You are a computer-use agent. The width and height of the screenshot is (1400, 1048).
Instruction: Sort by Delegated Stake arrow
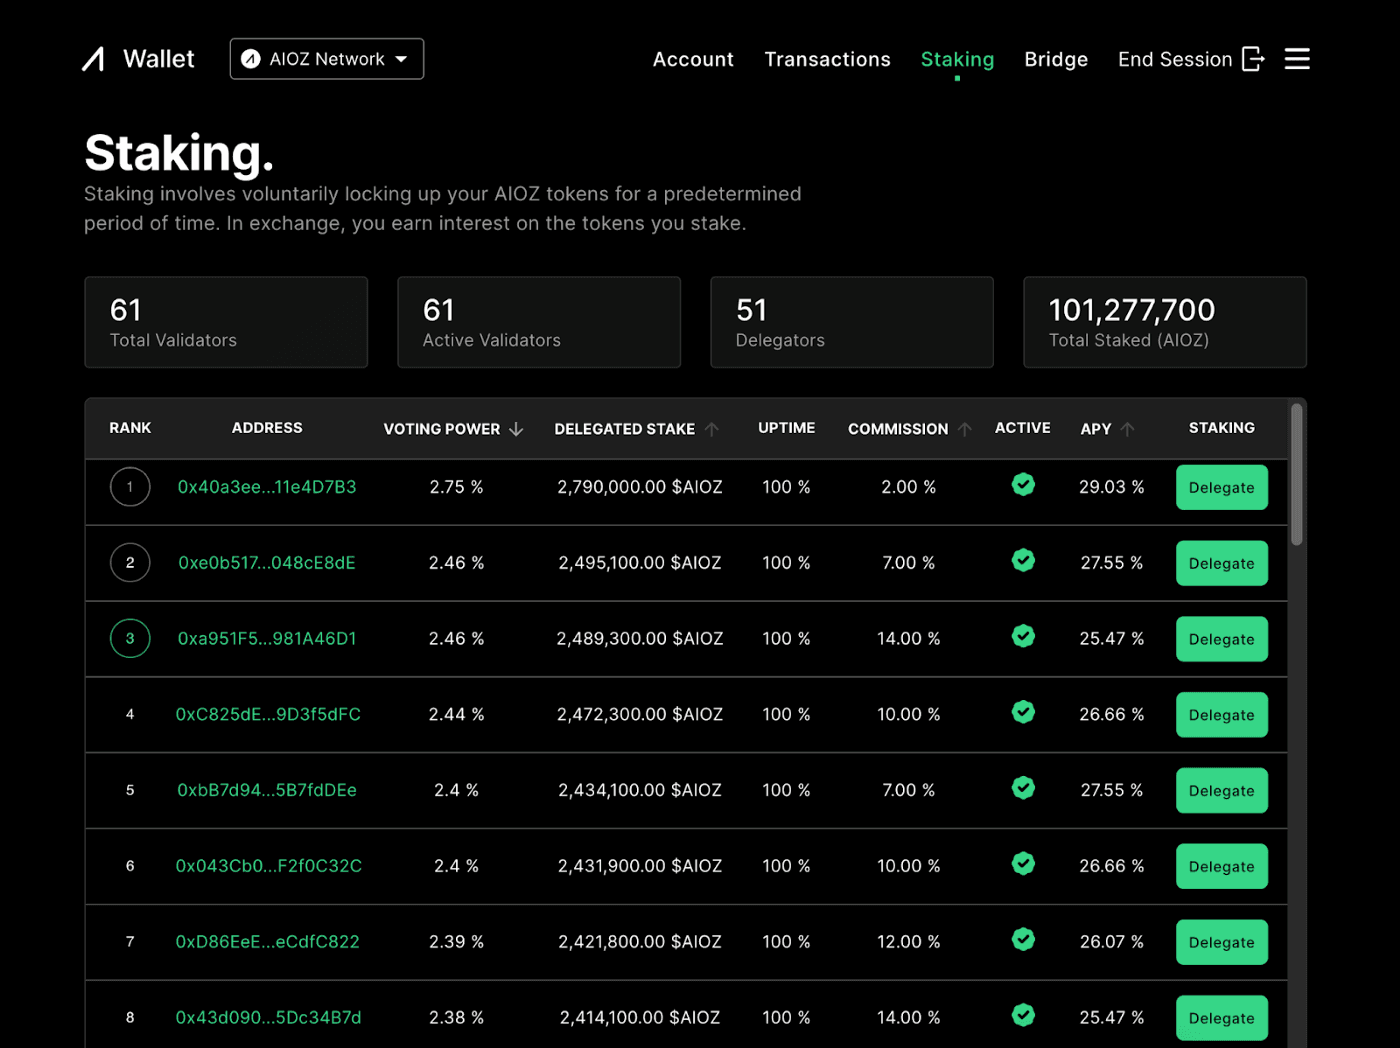[712, 429]
